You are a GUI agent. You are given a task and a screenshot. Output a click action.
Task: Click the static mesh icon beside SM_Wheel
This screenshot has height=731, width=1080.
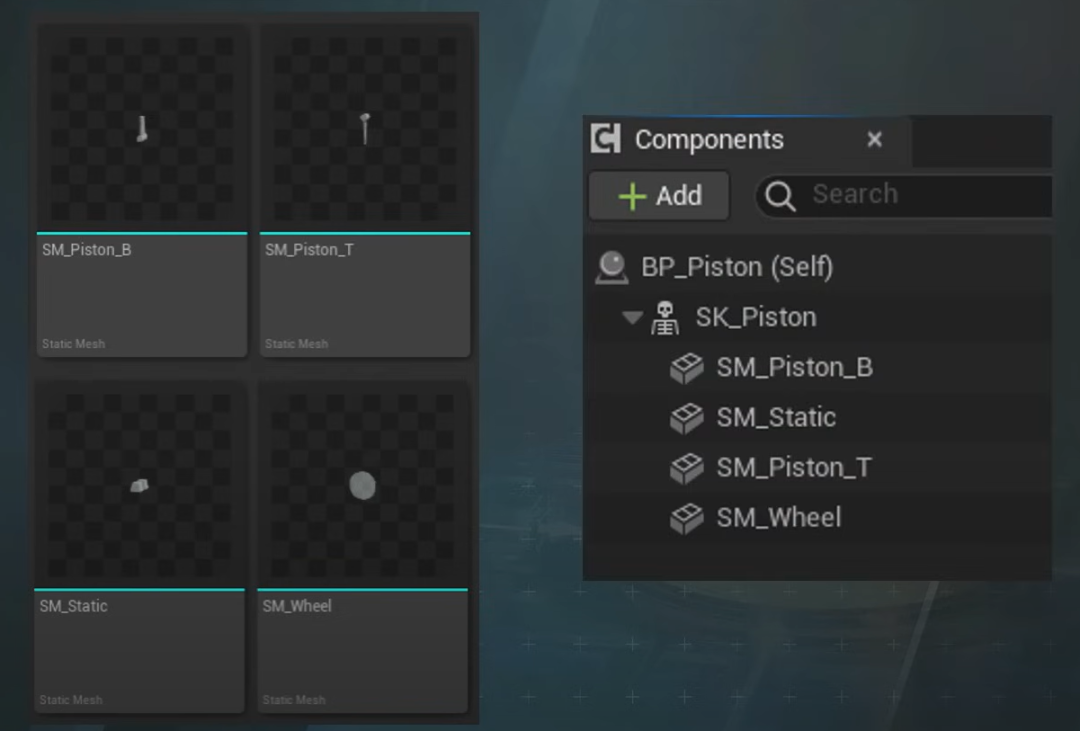pyautogui.click(x=687, y=519)
